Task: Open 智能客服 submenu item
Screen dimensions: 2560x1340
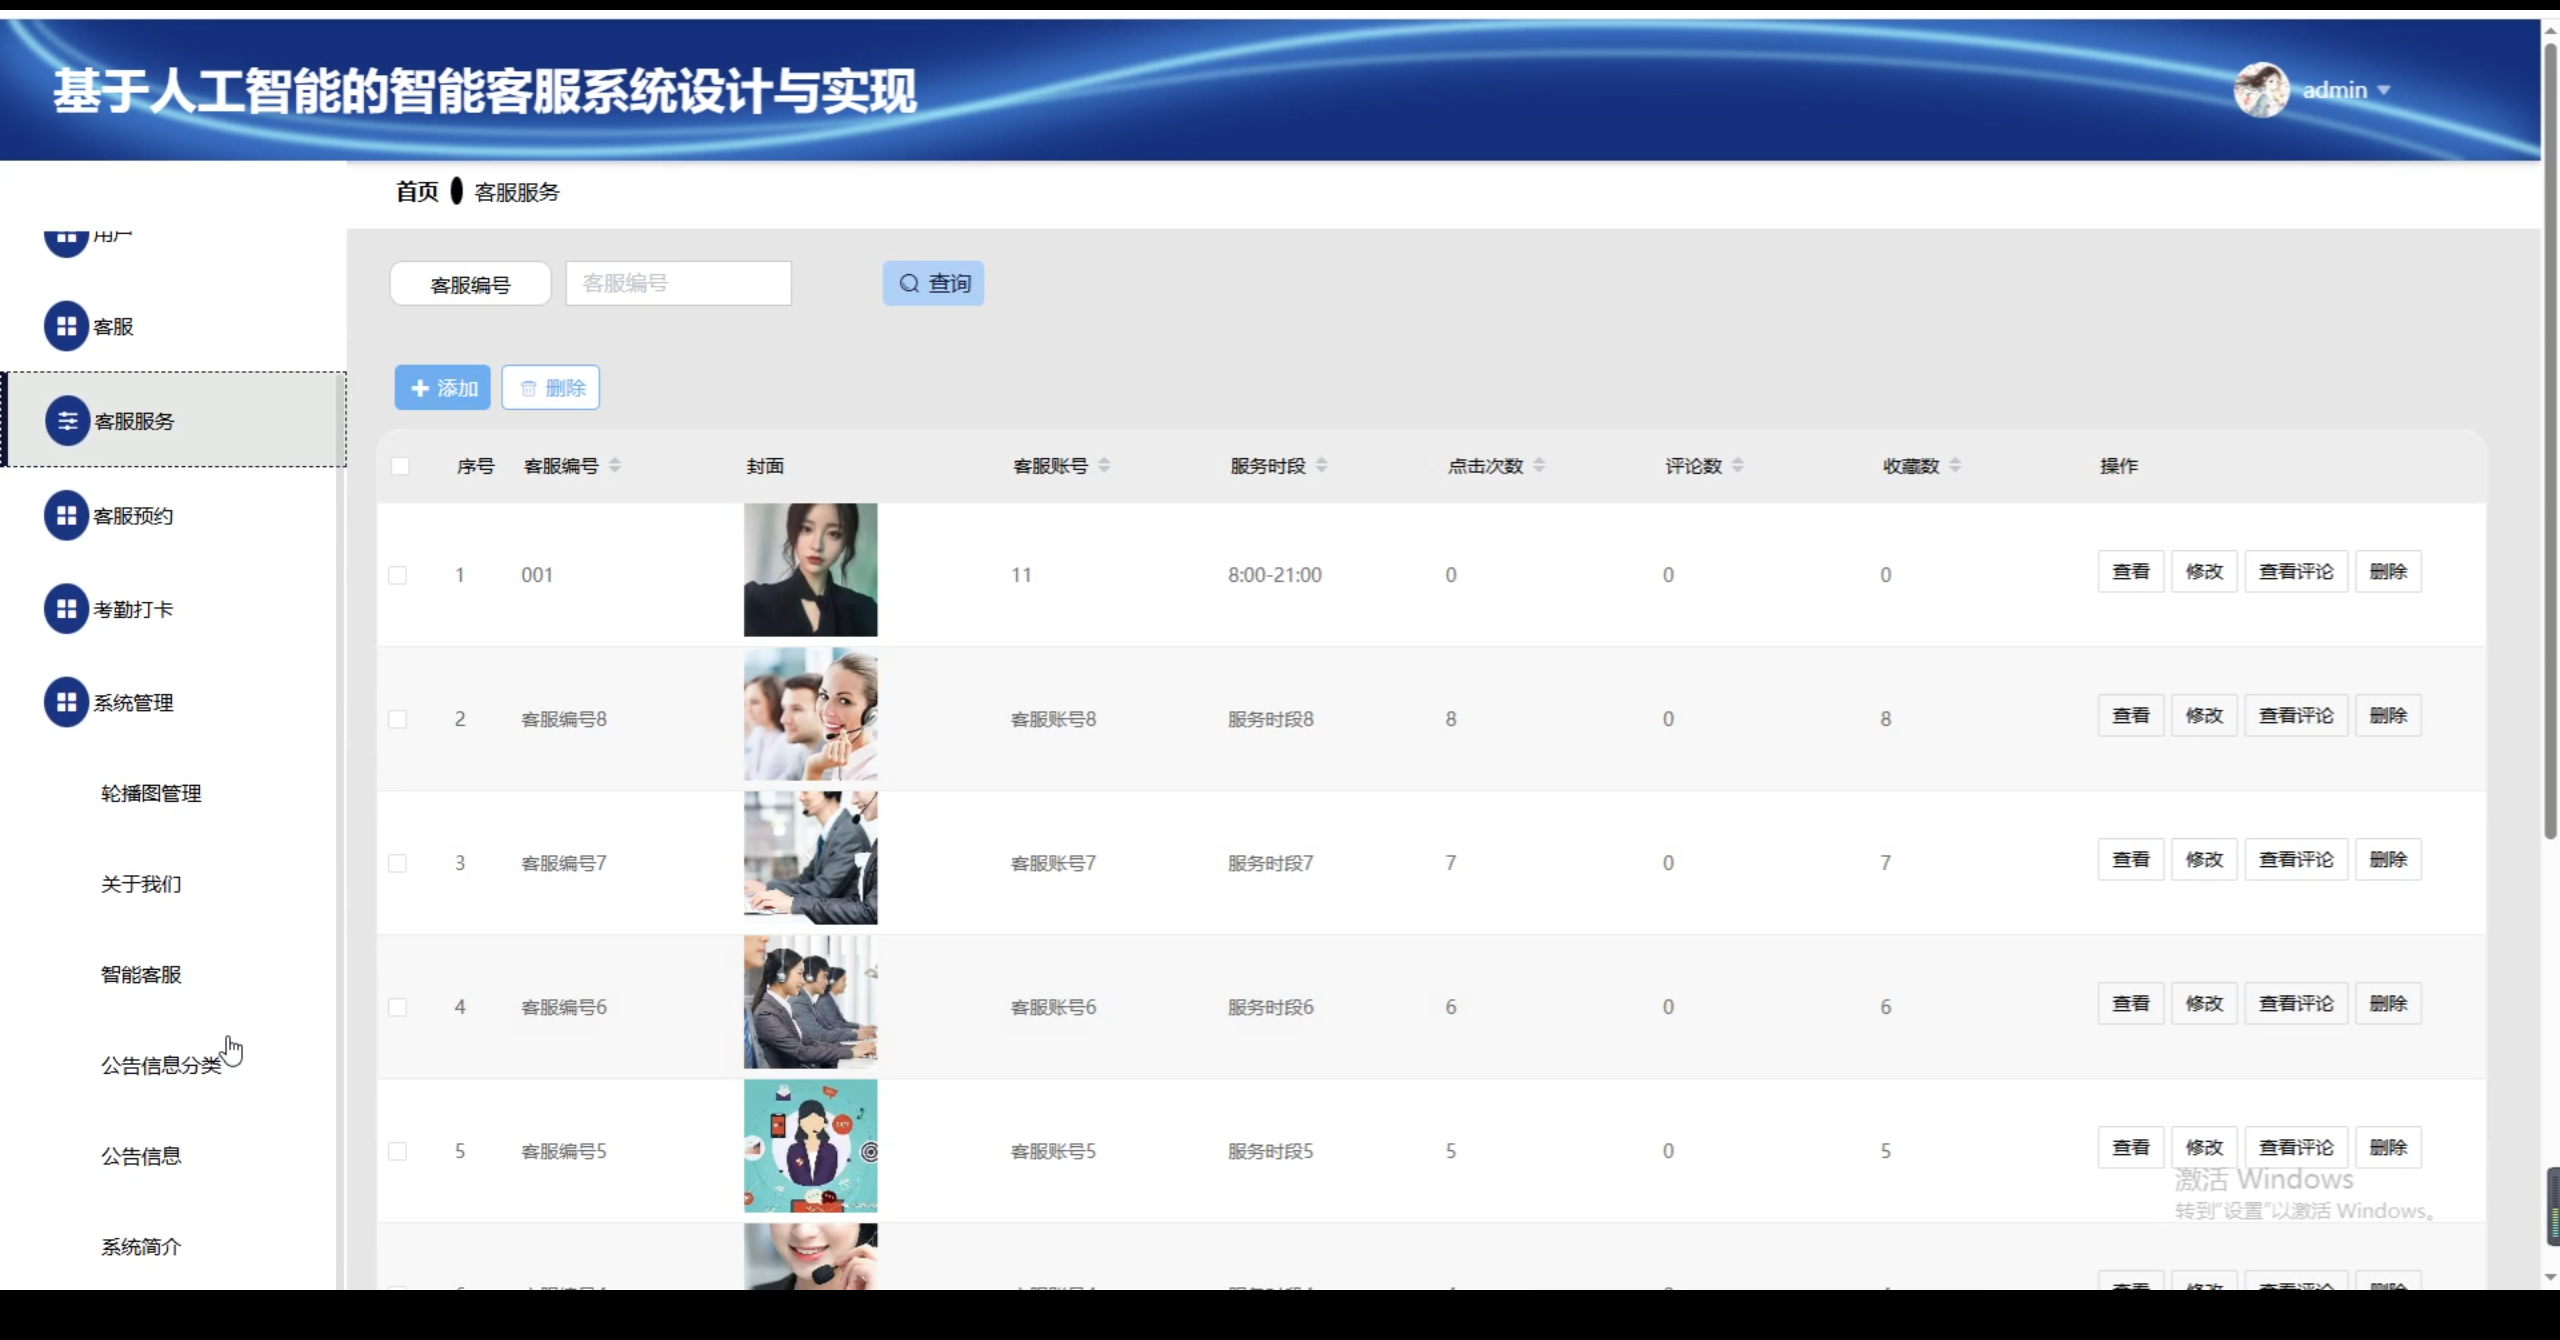Action: 141,974
